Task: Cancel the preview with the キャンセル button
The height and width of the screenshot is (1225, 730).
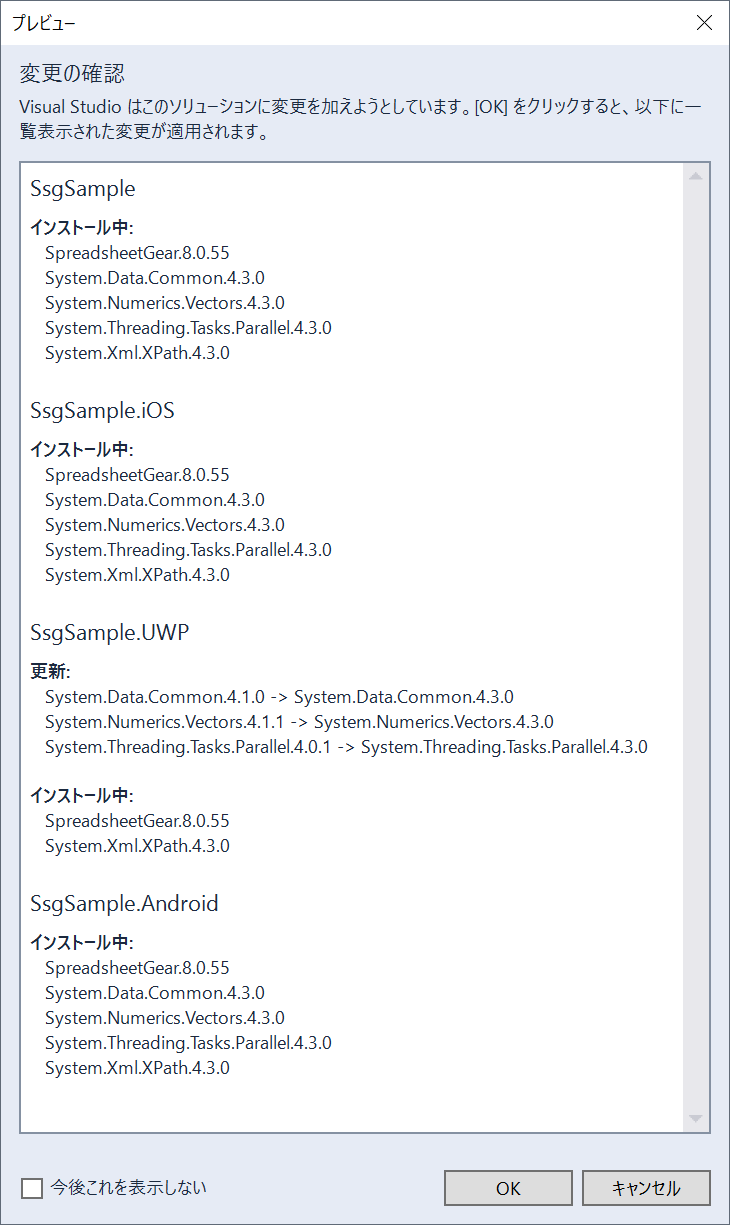Action: 646,1188
